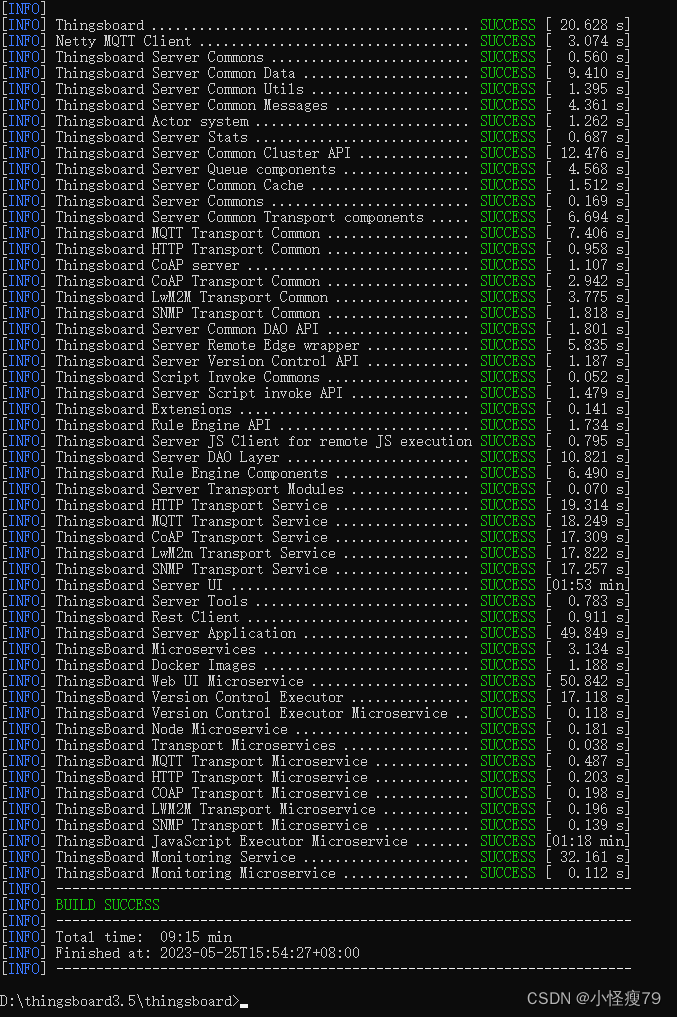The image size is (677, 1017).
Task: Click 'Thingsboard HTTP Transport Common' line
Action: [316, 249]
